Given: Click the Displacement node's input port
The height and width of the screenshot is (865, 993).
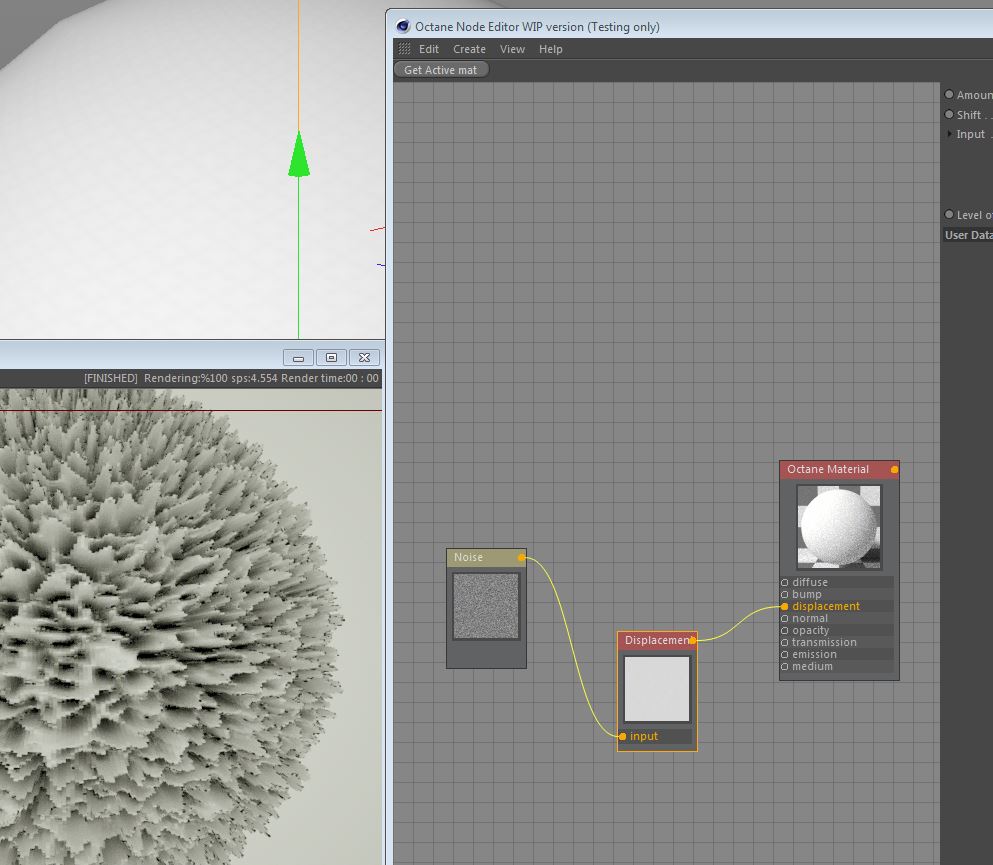Looking at the screenshot, I should click(x=623, y=736).
